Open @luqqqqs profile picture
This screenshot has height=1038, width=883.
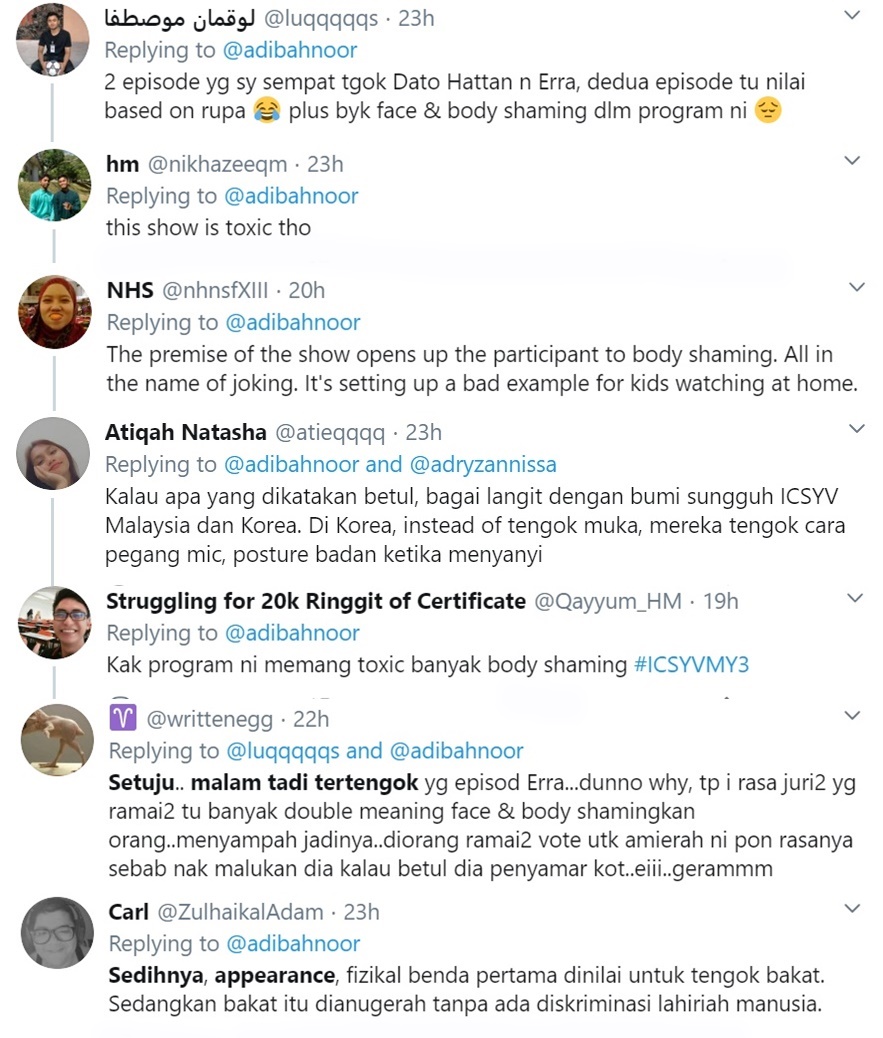[x=53, y=40]
